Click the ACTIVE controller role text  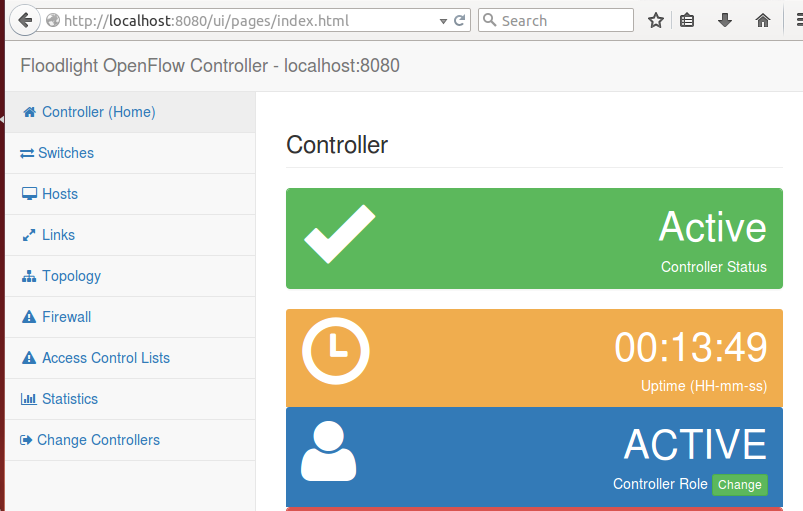coord(695,444)
